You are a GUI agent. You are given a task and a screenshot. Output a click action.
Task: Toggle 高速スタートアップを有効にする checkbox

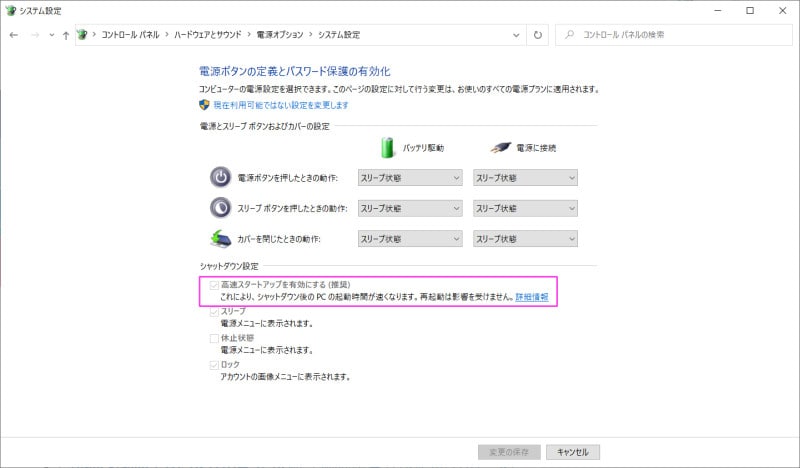(x=214, y=285)
